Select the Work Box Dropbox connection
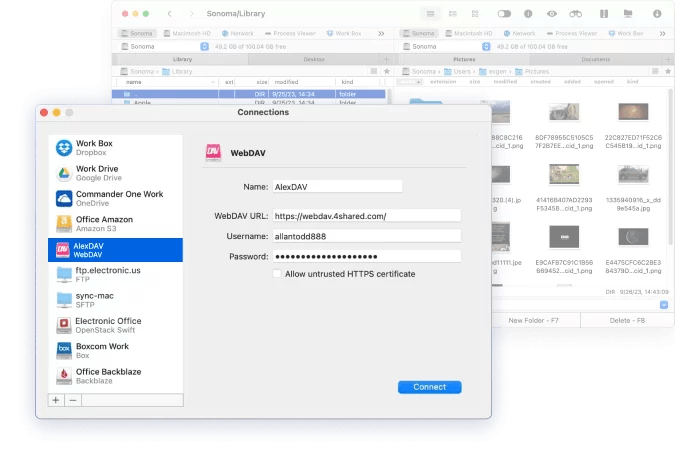Screen dimensions: 675x452 115,148
